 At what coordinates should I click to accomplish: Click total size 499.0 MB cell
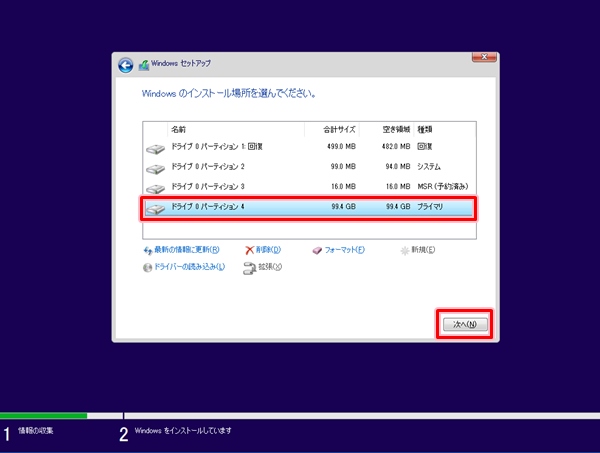tap(341, 147)
